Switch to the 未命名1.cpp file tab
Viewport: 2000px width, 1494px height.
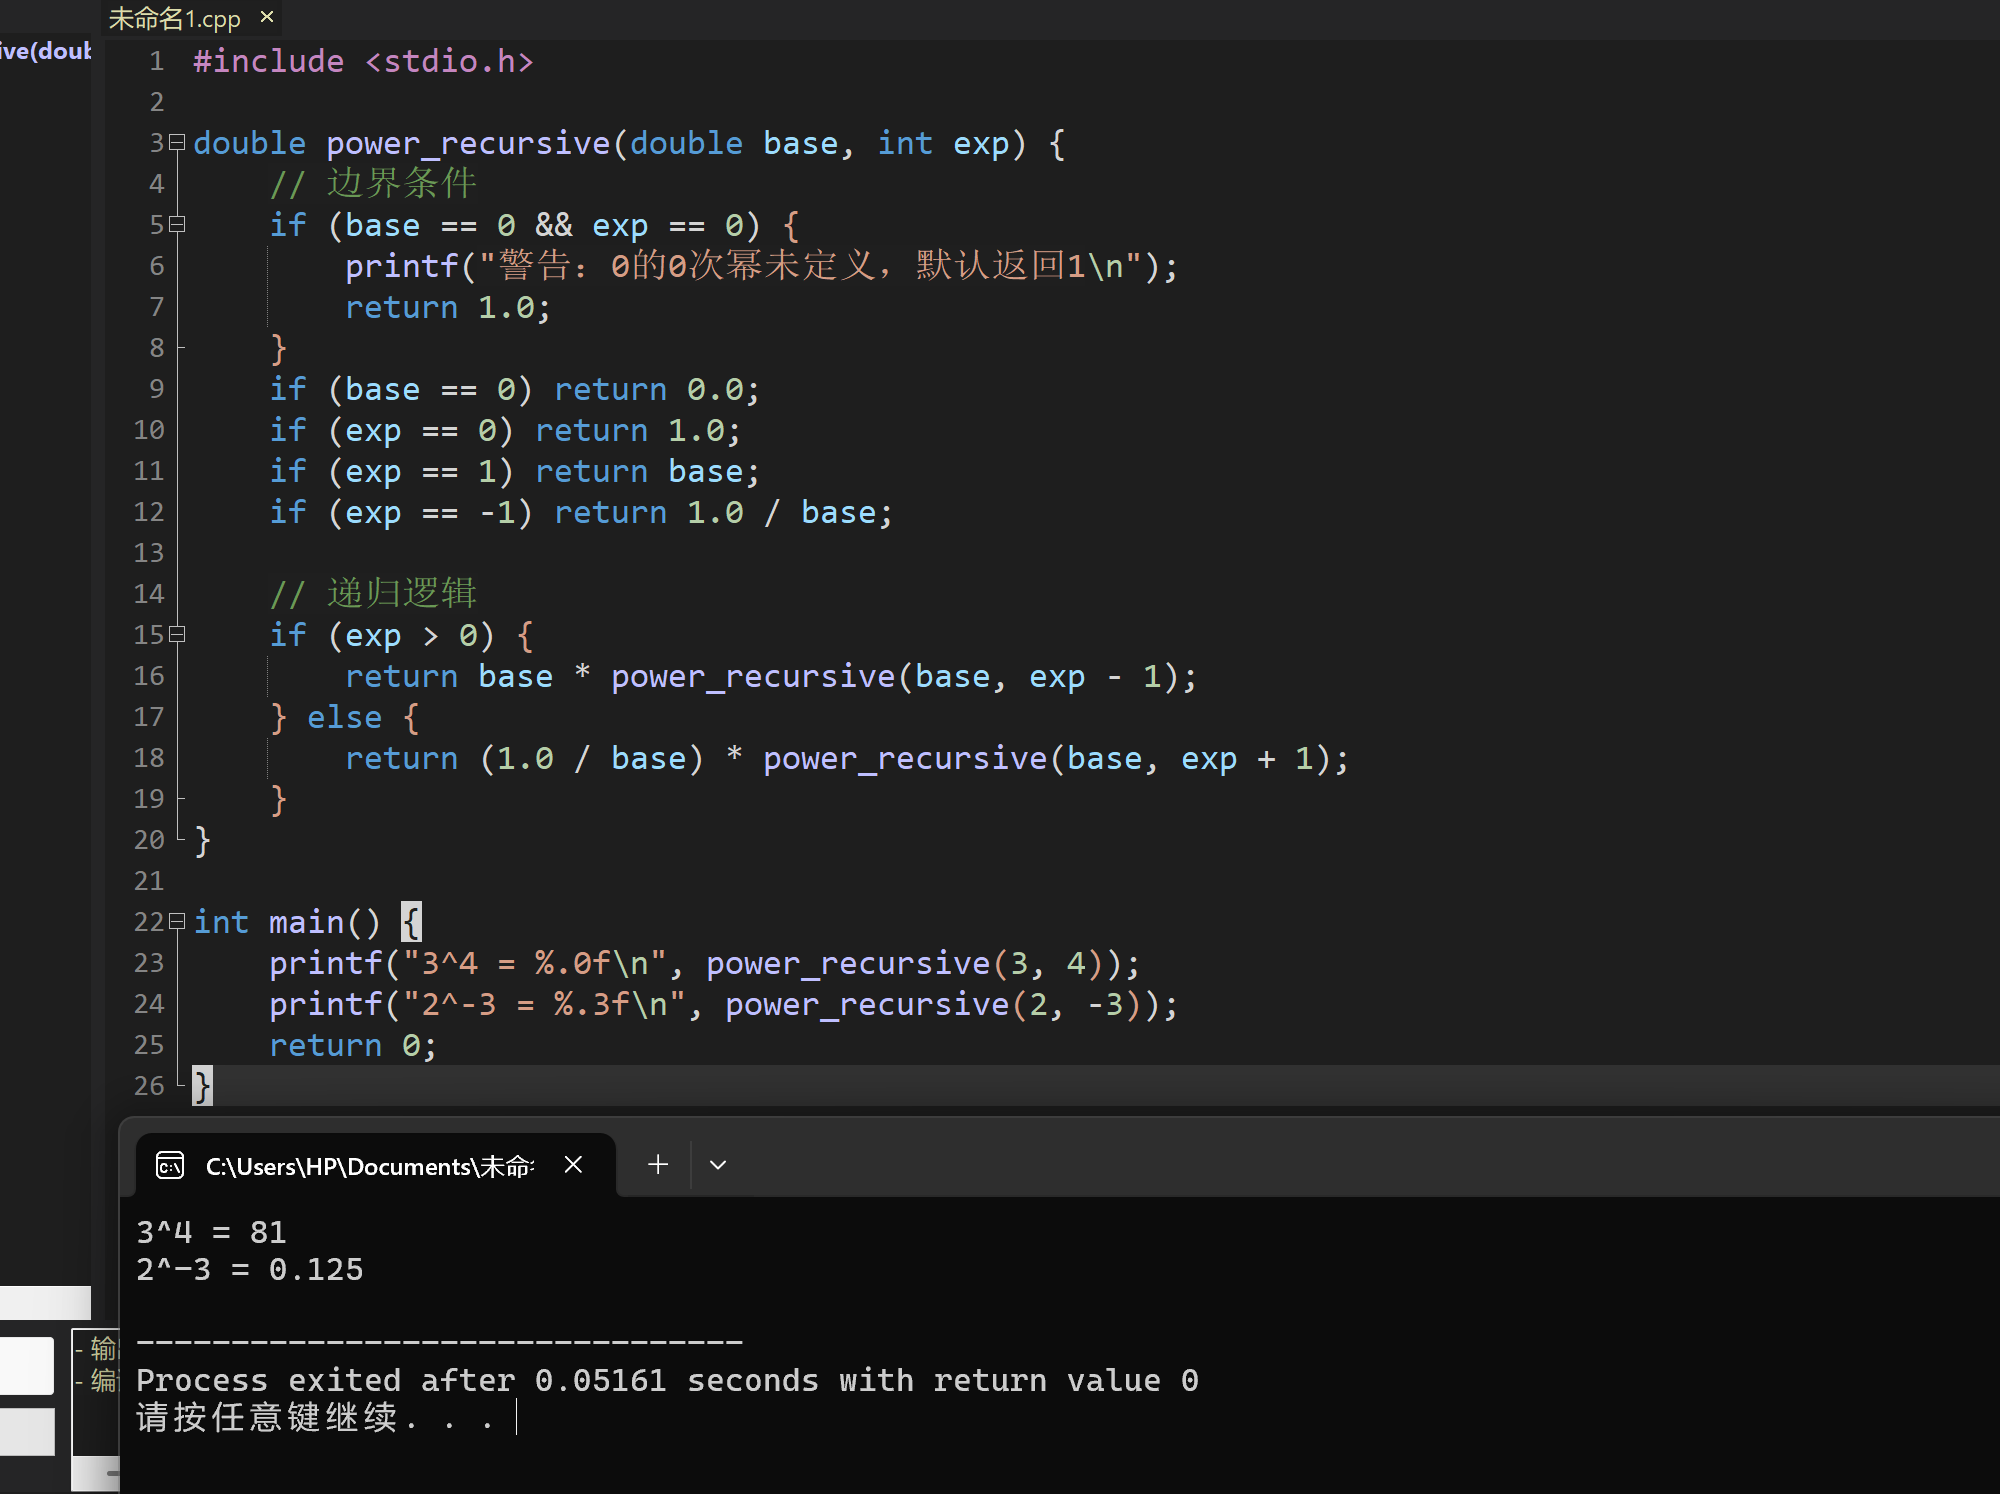click(x=175, y=18)
